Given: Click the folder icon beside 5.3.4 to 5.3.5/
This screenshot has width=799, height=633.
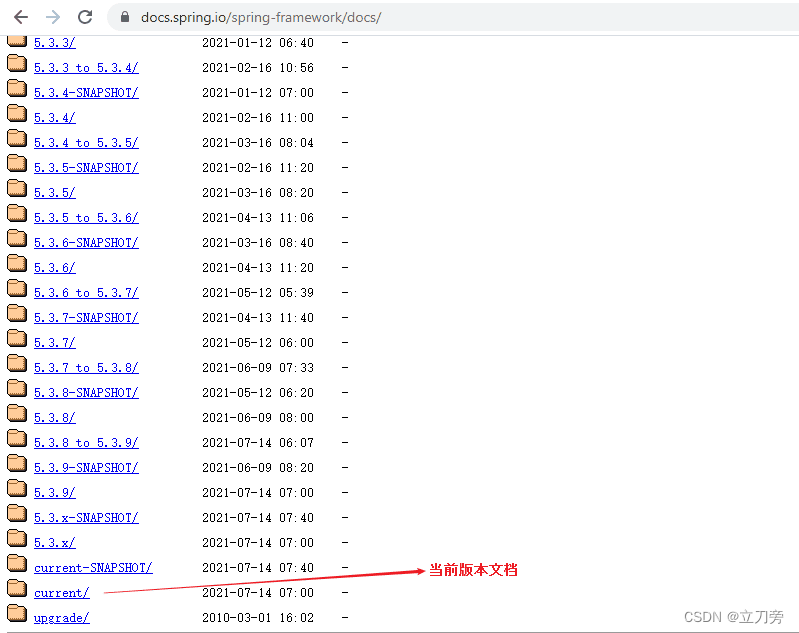Looking at the screenshot, I should pos(17,138).
